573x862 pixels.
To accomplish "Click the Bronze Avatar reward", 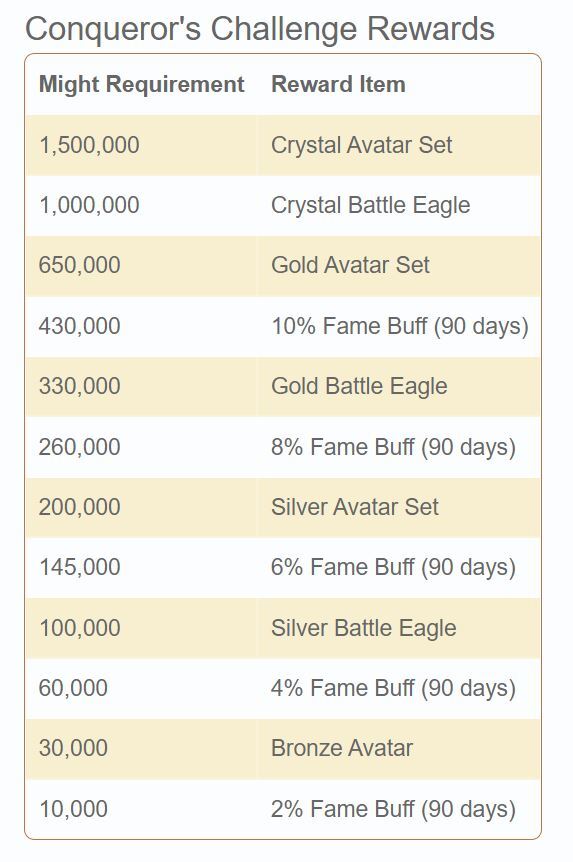I will pyautogui.click(x=341, y=748).
